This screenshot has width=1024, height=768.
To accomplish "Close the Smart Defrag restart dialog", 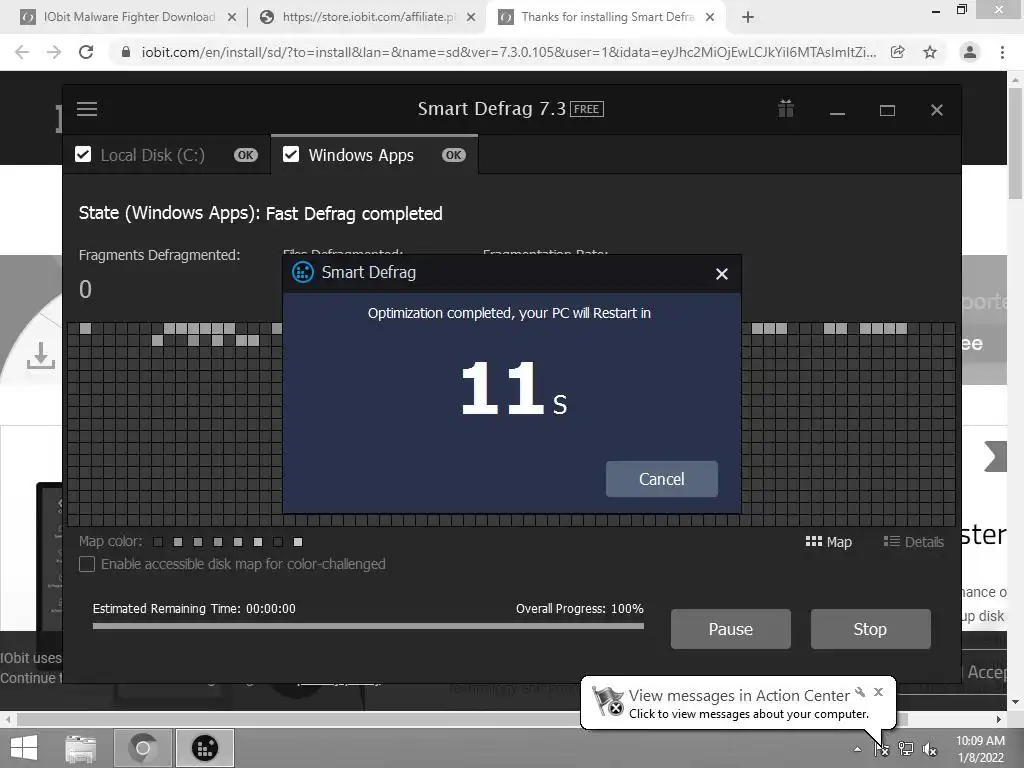I will [x=721, y=274].
